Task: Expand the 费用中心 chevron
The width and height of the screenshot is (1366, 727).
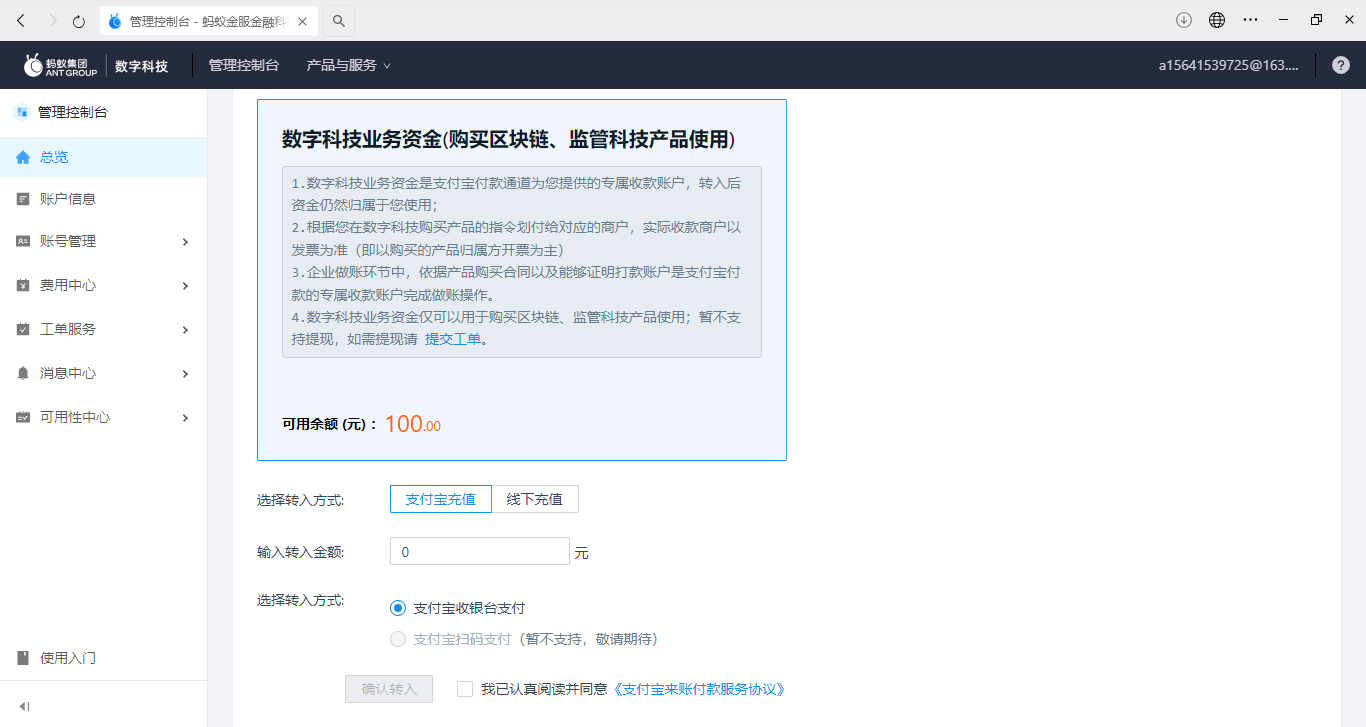Action: point(185,285)
